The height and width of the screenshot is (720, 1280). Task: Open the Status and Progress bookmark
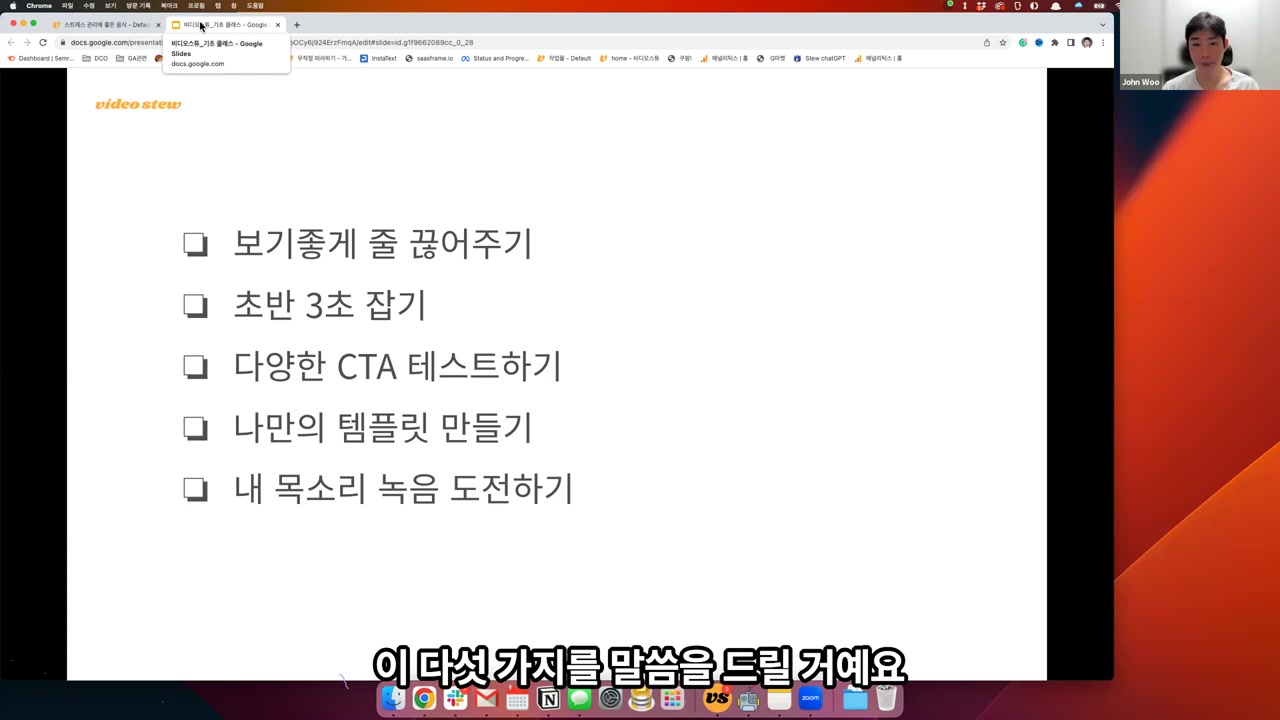click(495, 58)
